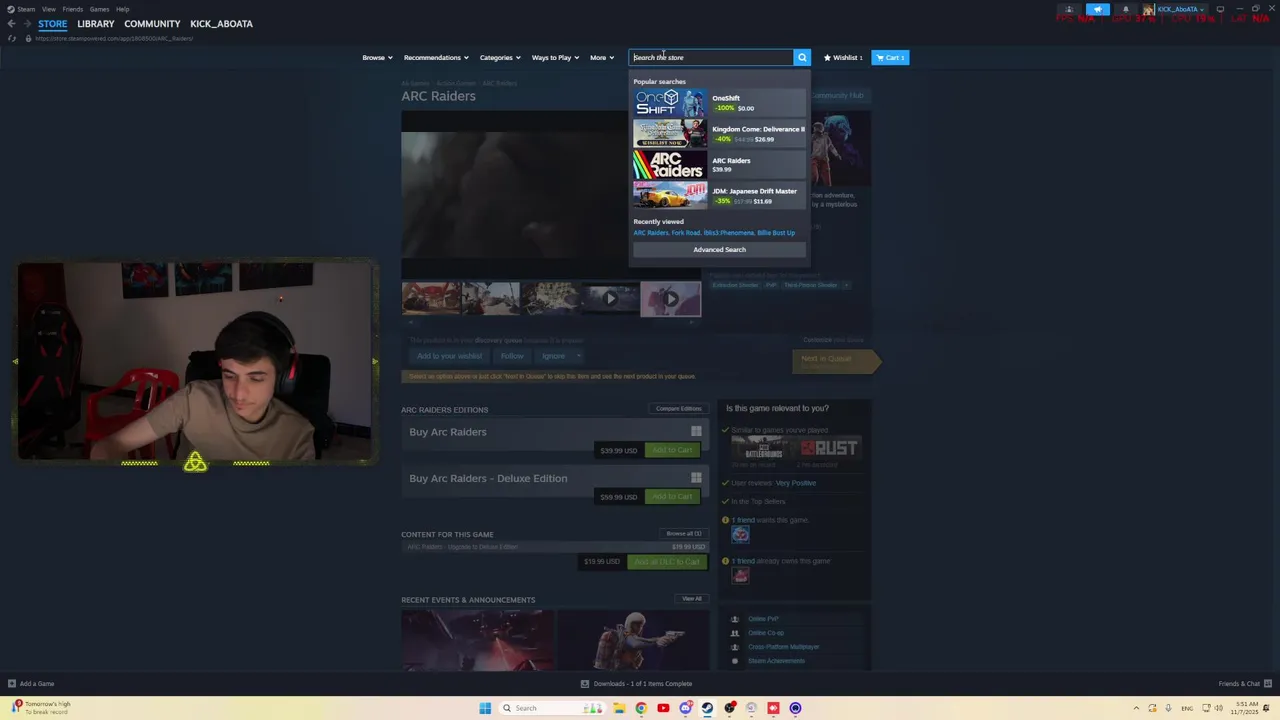Go forward with the Steam forward arrow
Screen dimensions: 1280x720
tap(26, 23)
